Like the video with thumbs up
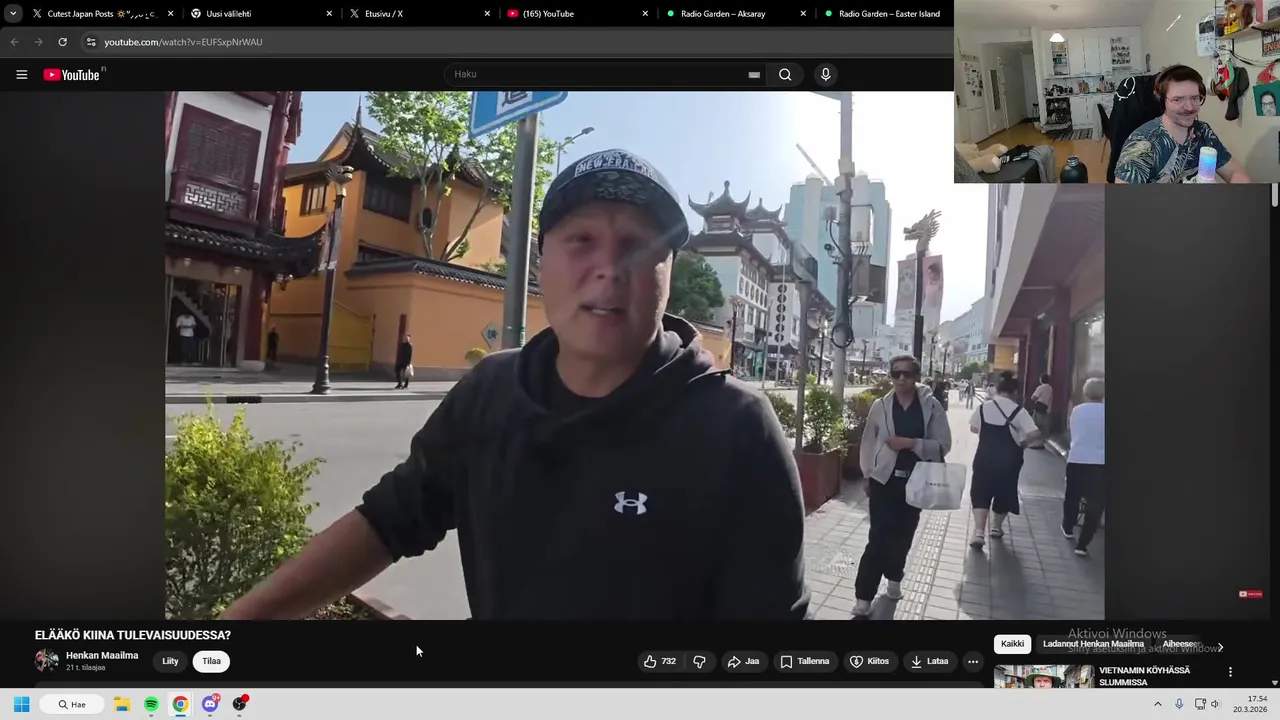This screenshot has width=1280, height=720. tap(660, 661)
